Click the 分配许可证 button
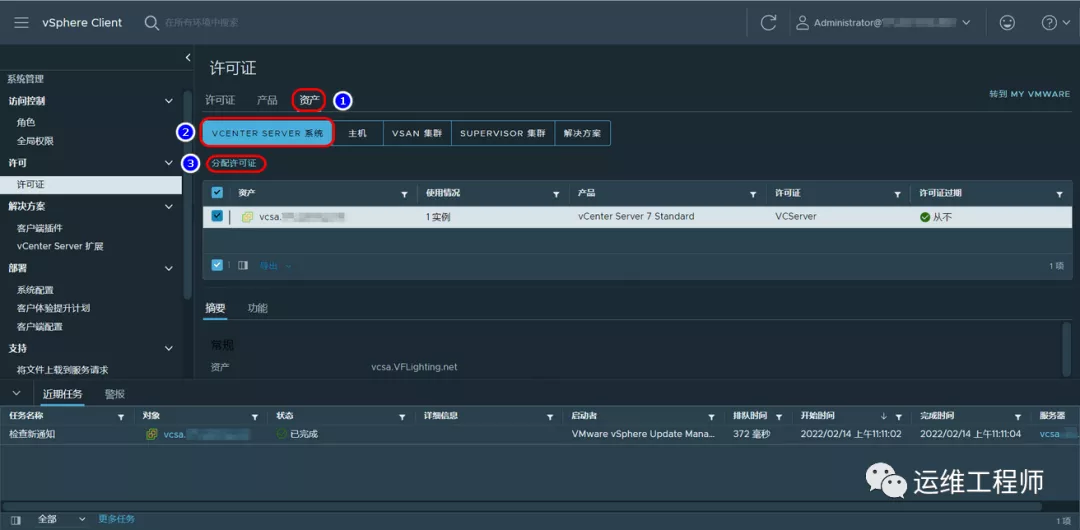This screenshot has height=530, width=1080. point(235,163)
